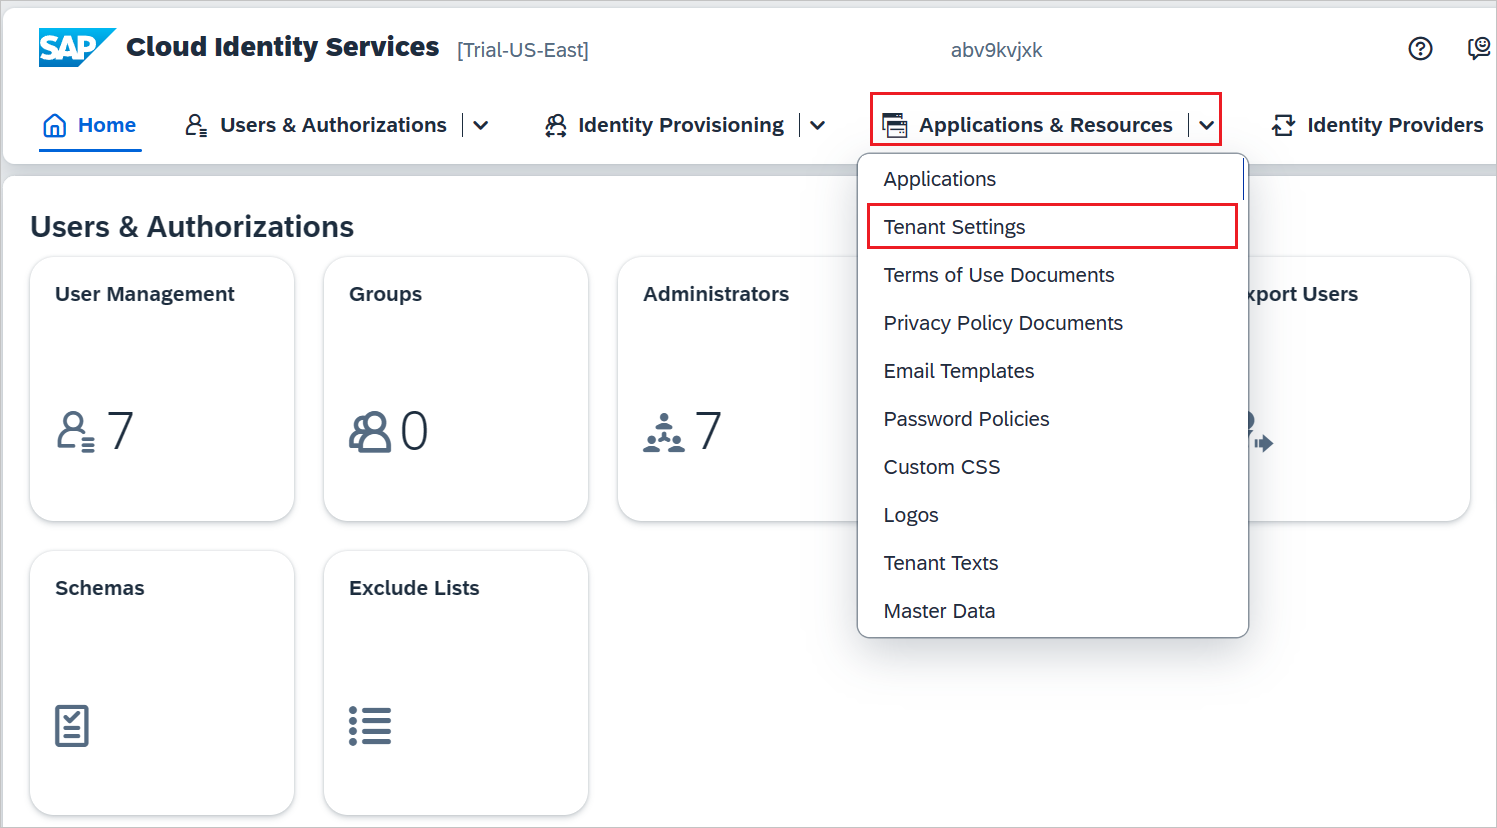The width and height of the screenshot is (1497, 828).
Task: Click the Administrators hierarchy icon
Action: click(664, 433)
